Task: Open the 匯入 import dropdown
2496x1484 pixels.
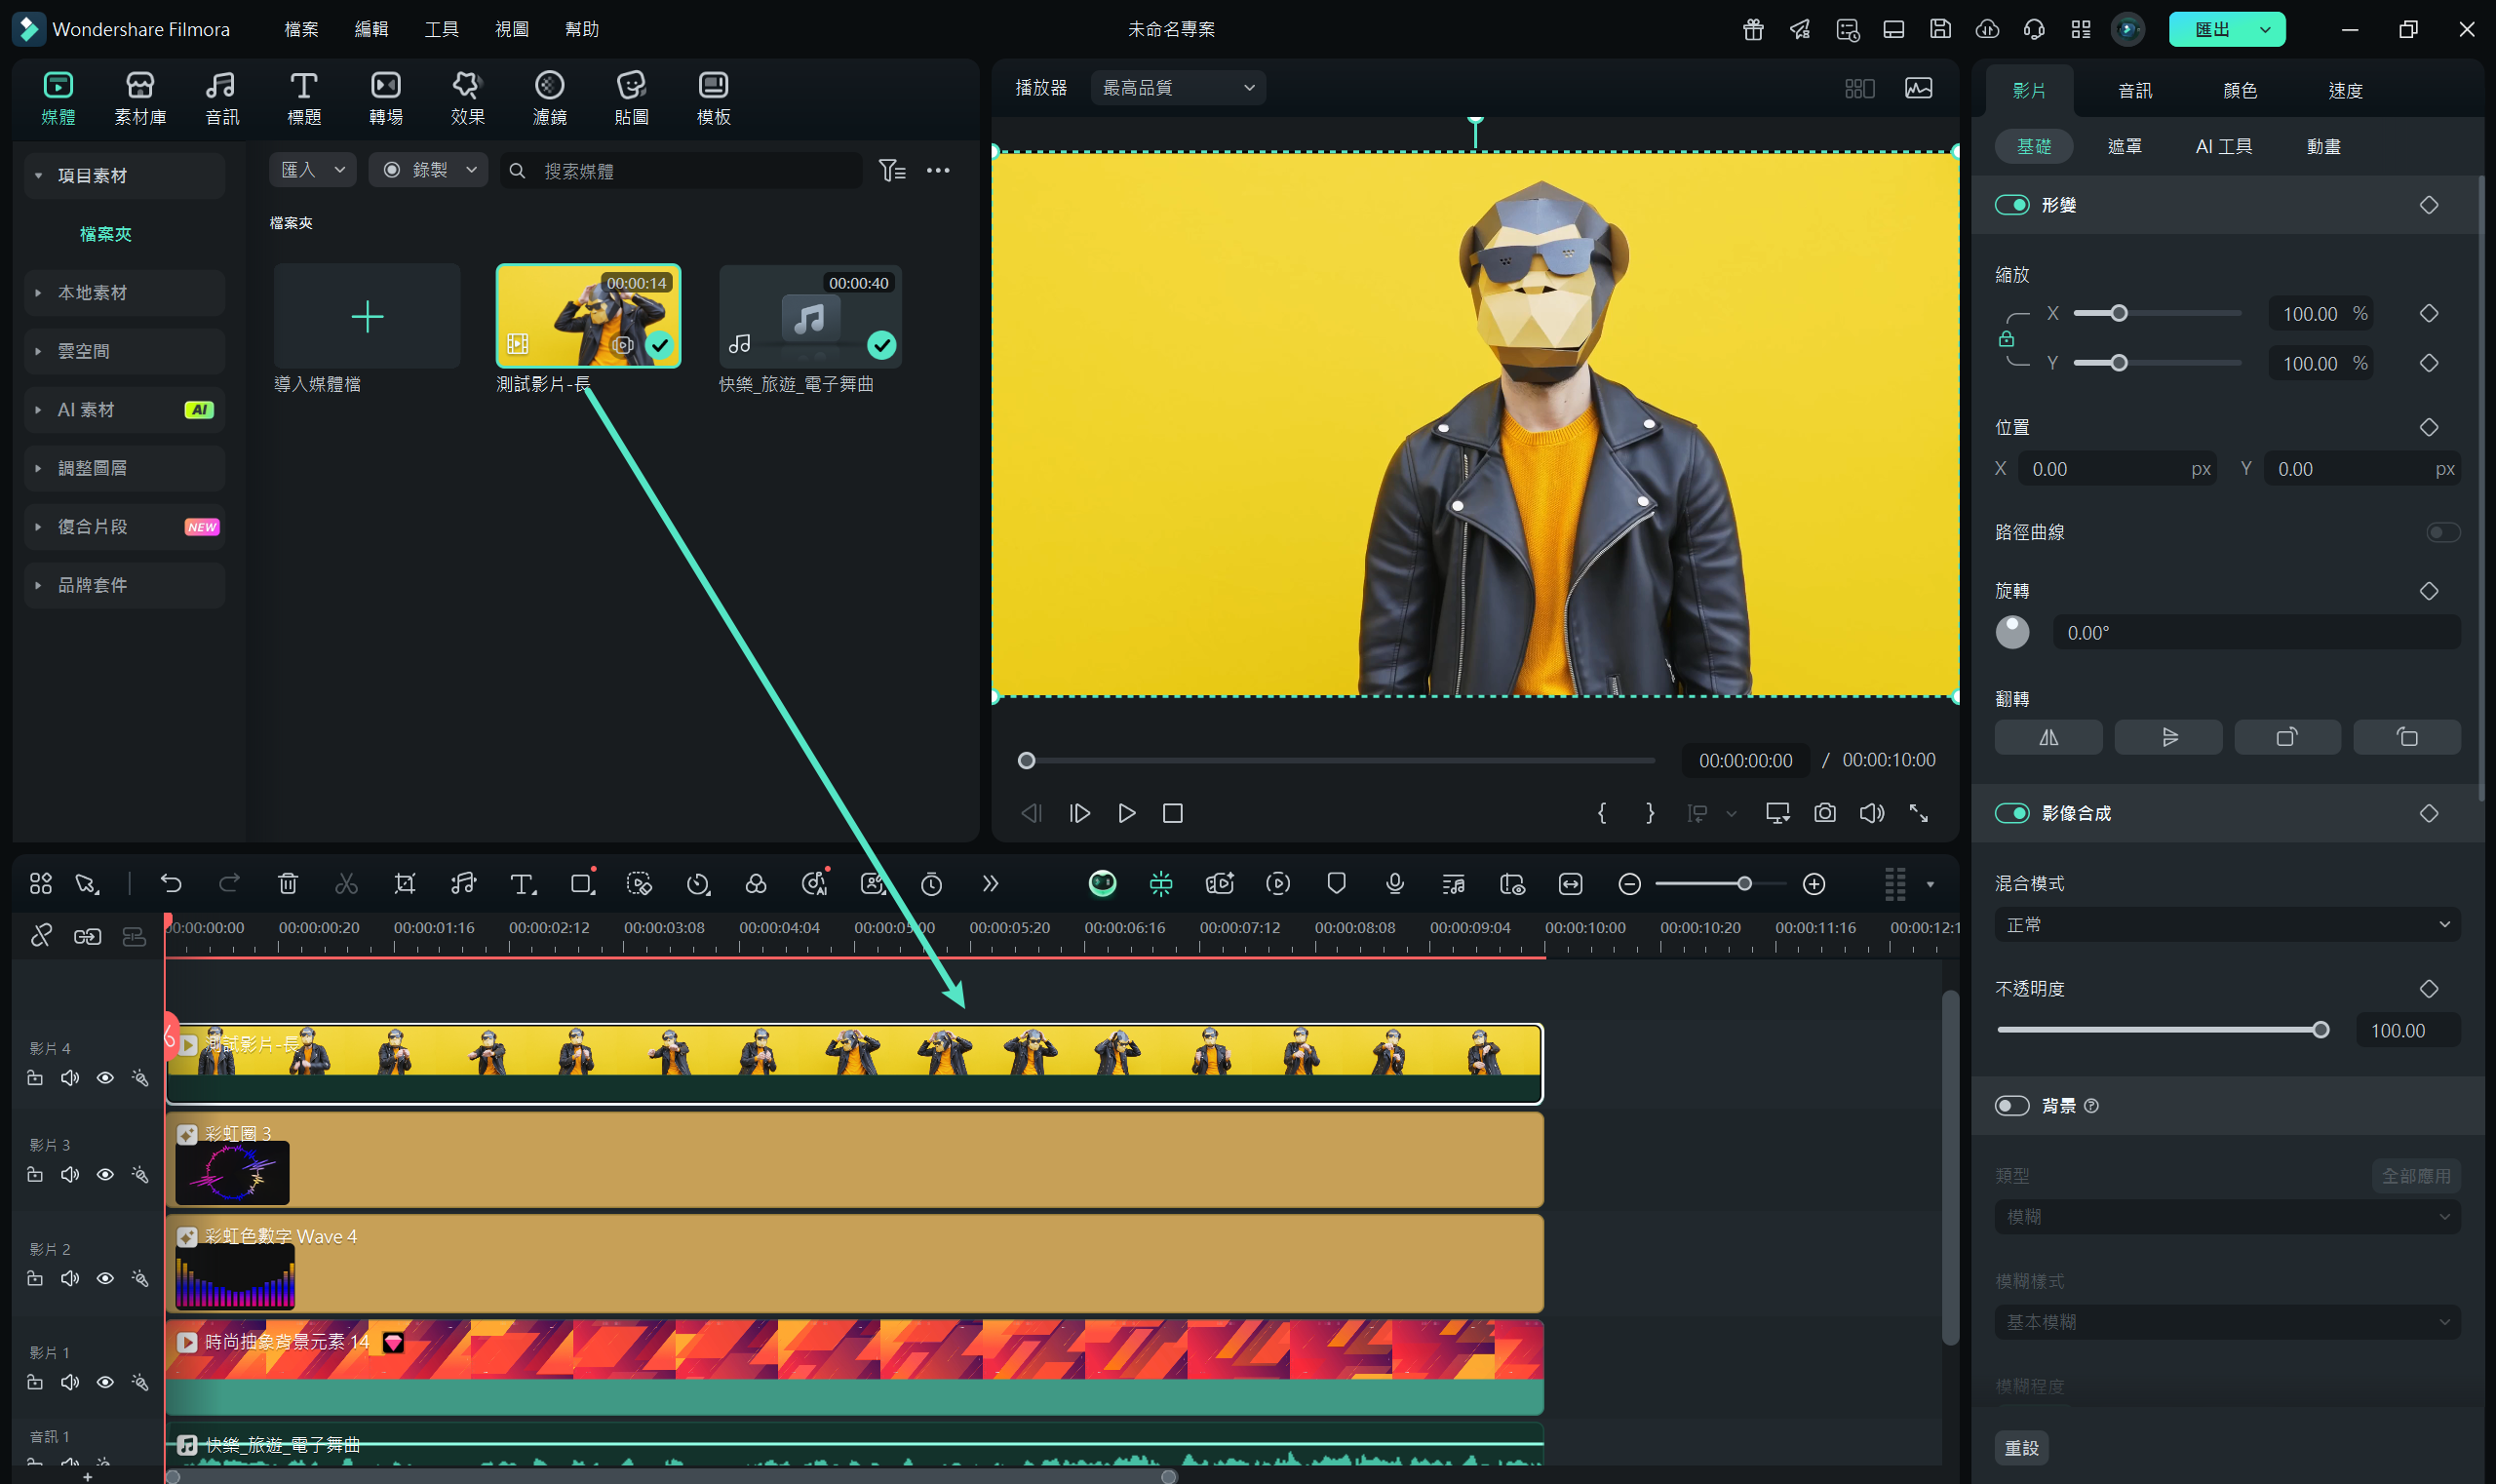Action: tap(312, 170)
